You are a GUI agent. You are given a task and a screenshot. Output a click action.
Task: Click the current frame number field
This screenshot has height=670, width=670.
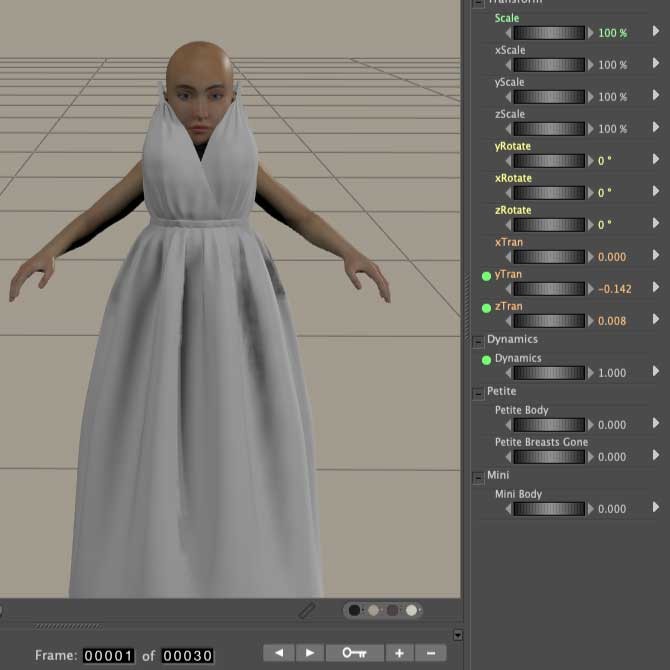coord(108,656)
